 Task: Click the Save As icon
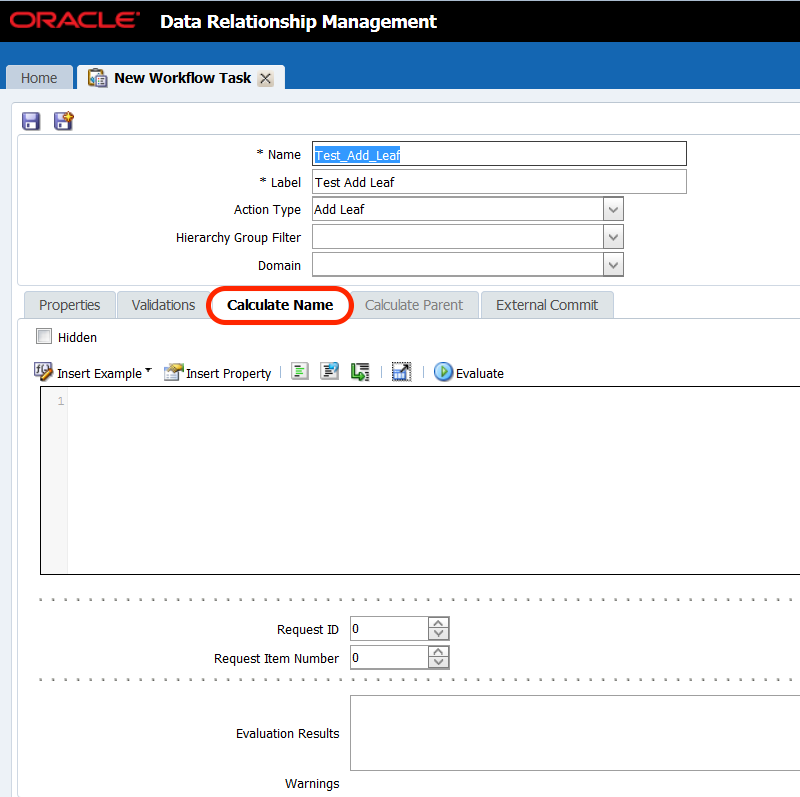click(64, 121)
